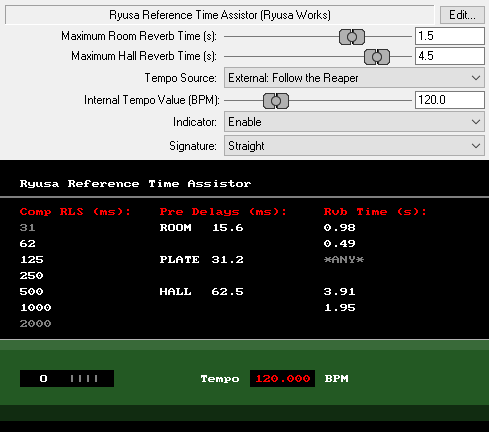Adjust Maximum Hall Reverb Time slider handle

click(377, 57)
